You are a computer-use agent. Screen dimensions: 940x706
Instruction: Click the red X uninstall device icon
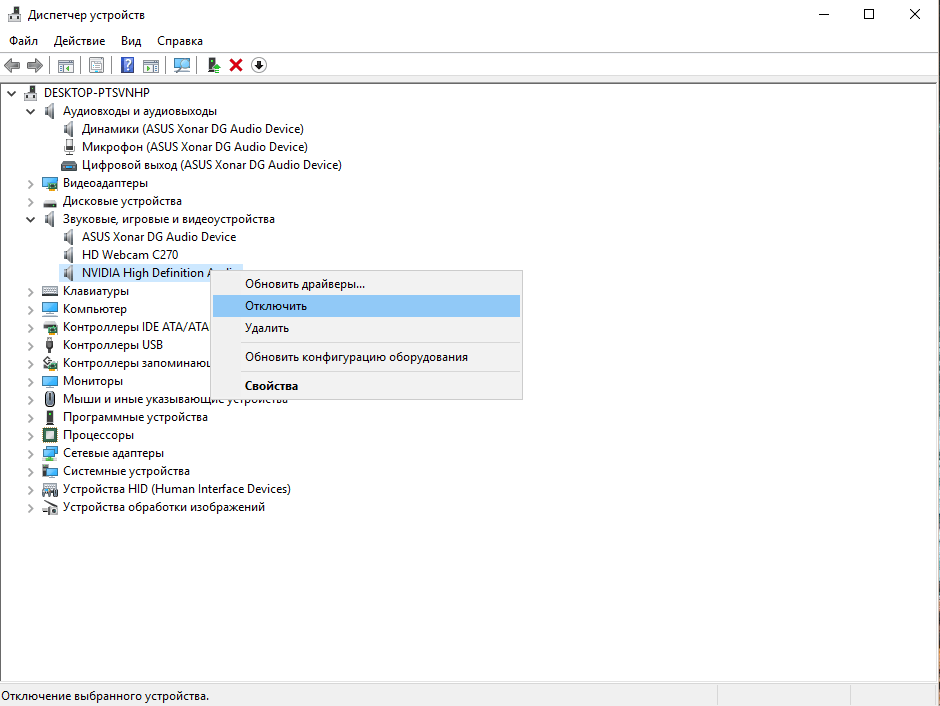(x=236, y=65)
